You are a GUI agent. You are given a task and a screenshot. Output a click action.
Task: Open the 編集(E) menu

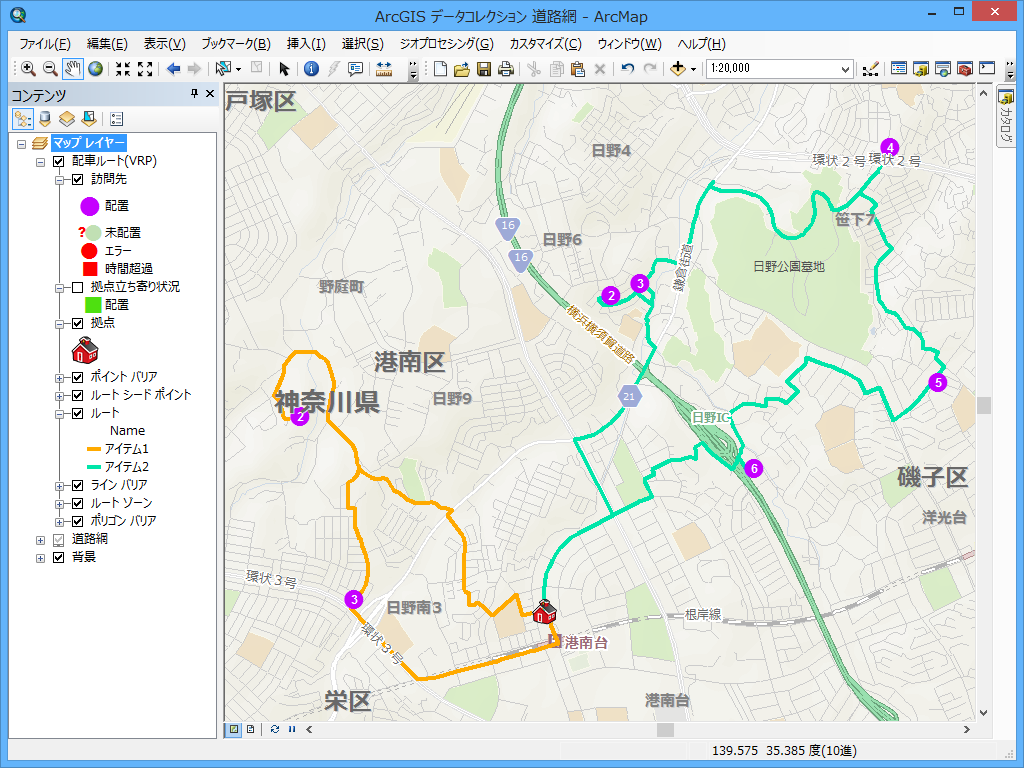coord(107,44)
